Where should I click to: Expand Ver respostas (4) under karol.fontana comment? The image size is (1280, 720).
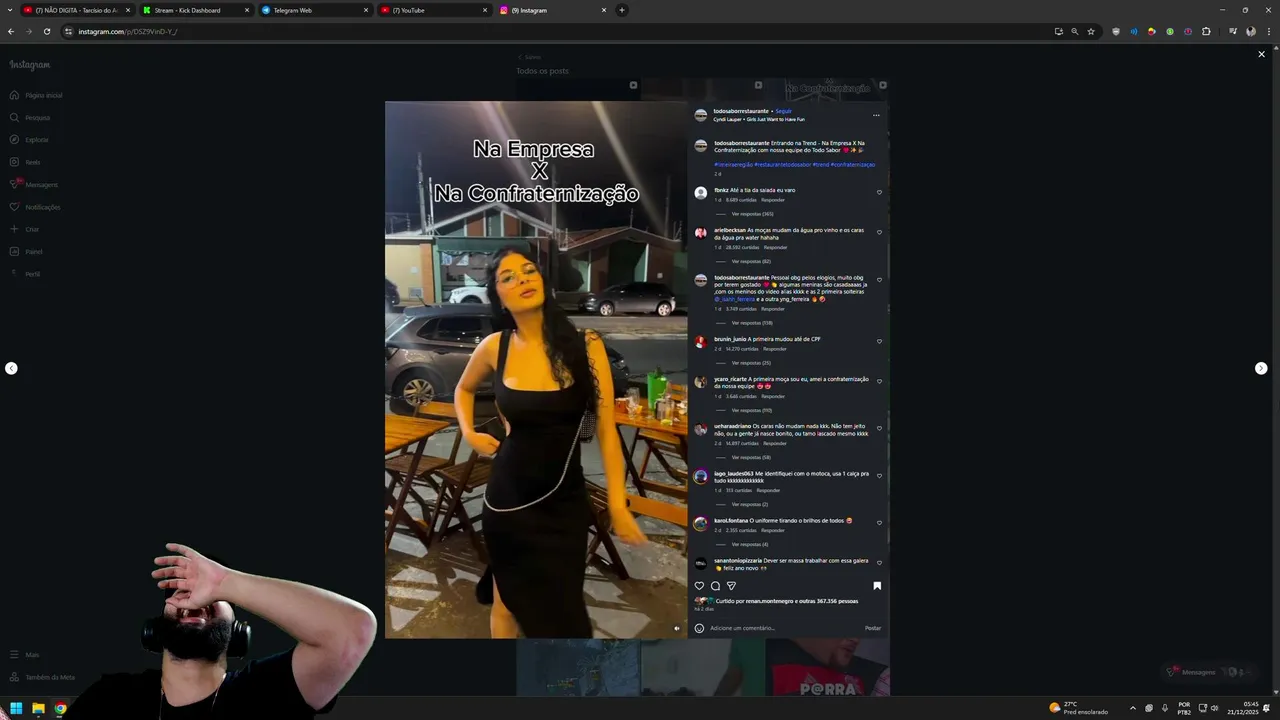(x=750, y=544)
